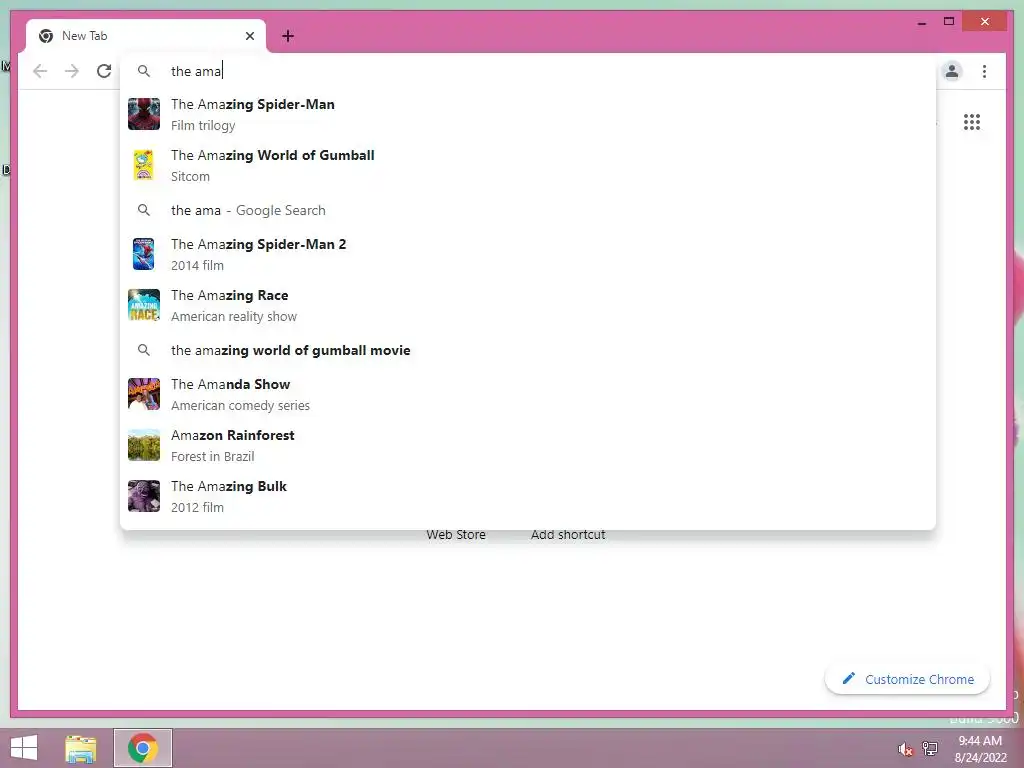Choose the Amazon Rainforest suggestion
1024x768 pixels.
coord(528,445)
